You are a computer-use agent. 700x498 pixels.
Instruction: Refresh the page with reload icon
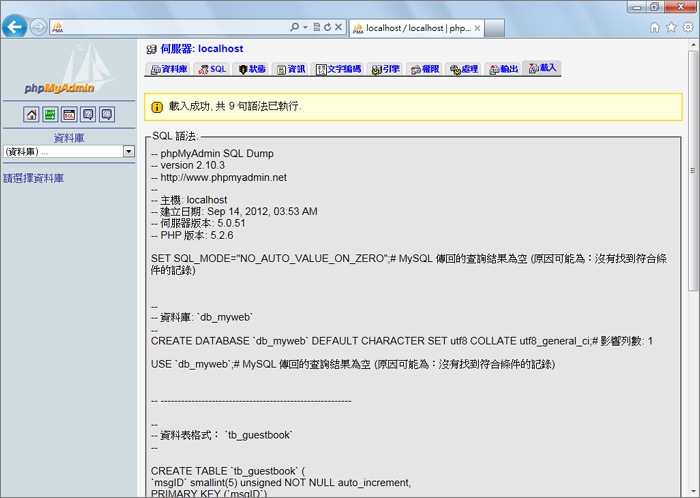pos(327,27)
